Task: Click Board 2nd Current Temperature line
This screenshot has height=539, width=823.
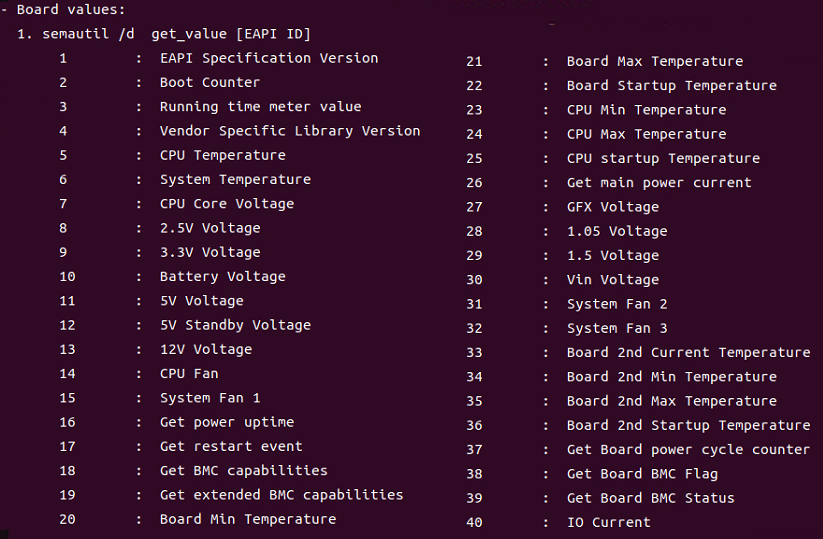Action: [x=688, y=353]
